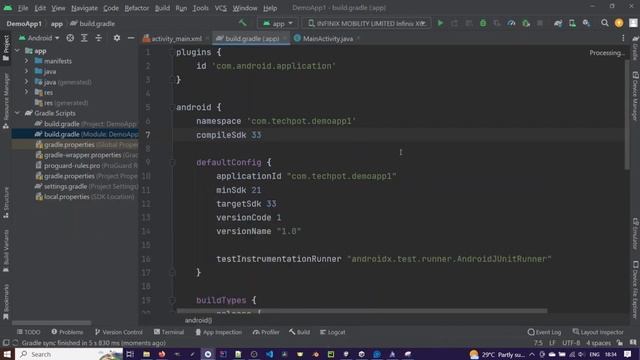Click the Make Project hammer icon
640x360 pixels.
243,23
